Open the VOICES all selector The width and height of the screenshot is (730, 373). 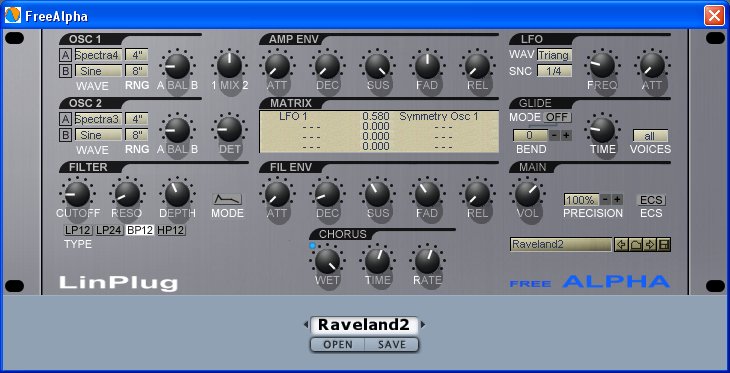click(x=650, y=136)
